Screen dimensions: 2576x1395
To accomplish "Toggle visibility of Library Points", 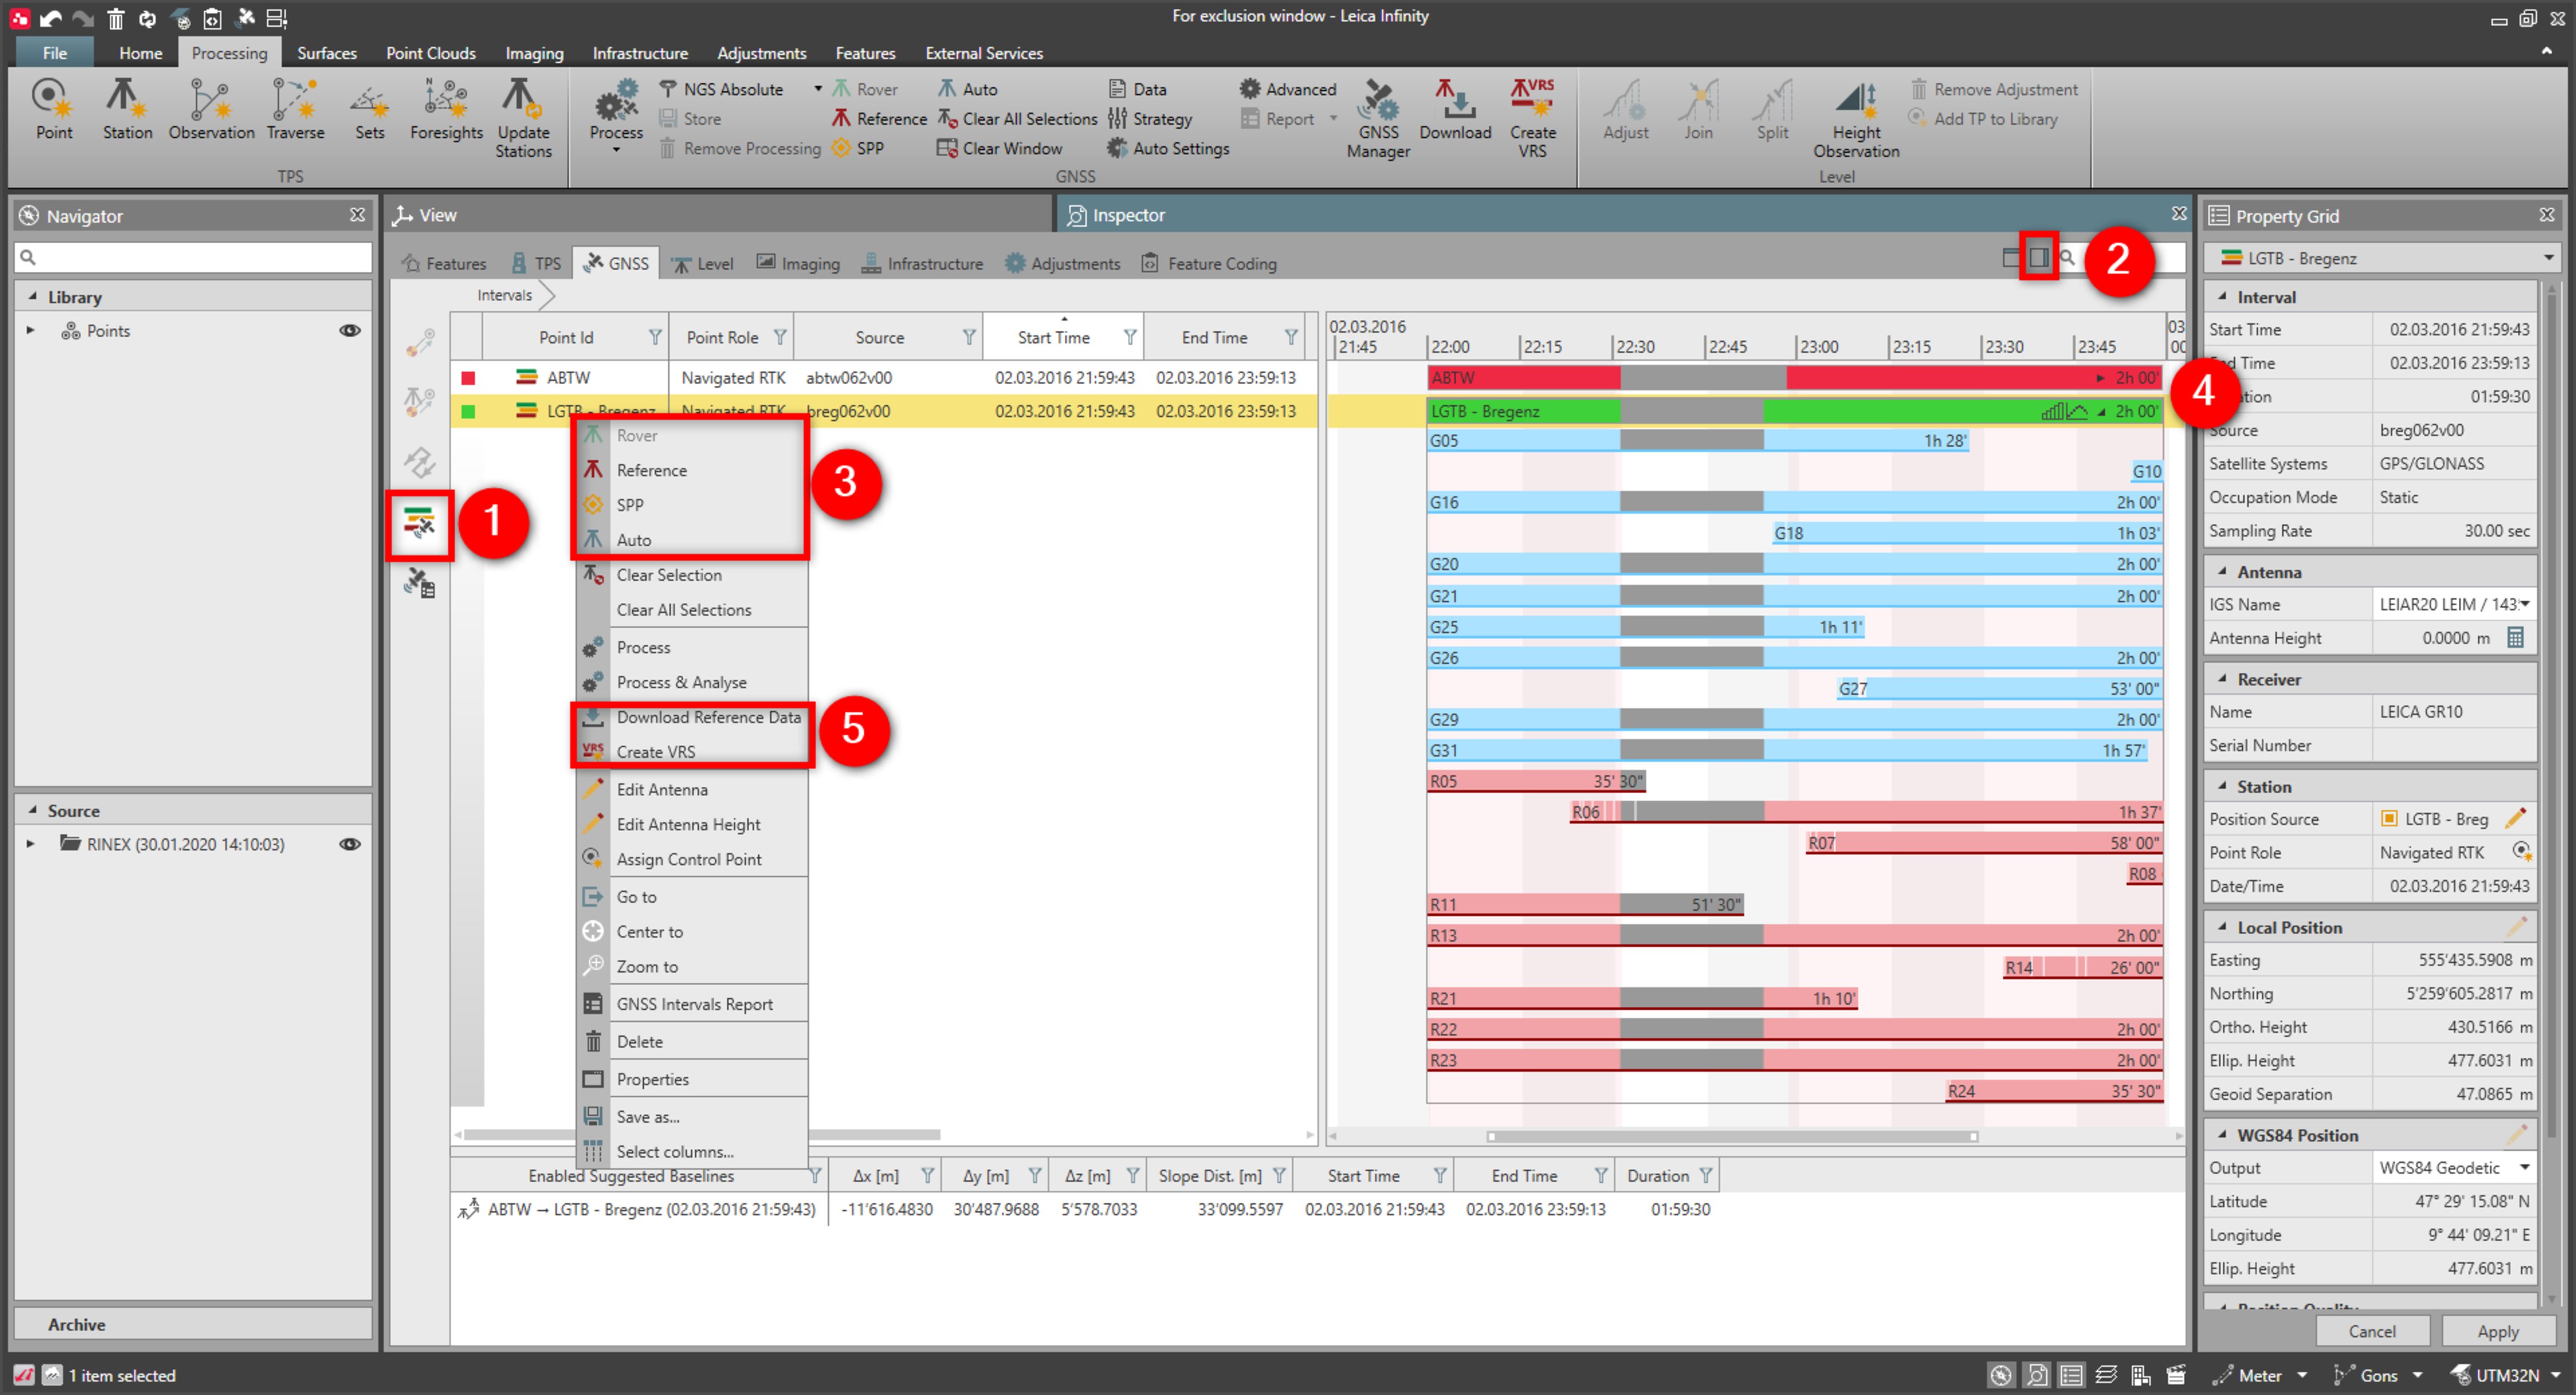I will 350,330.
